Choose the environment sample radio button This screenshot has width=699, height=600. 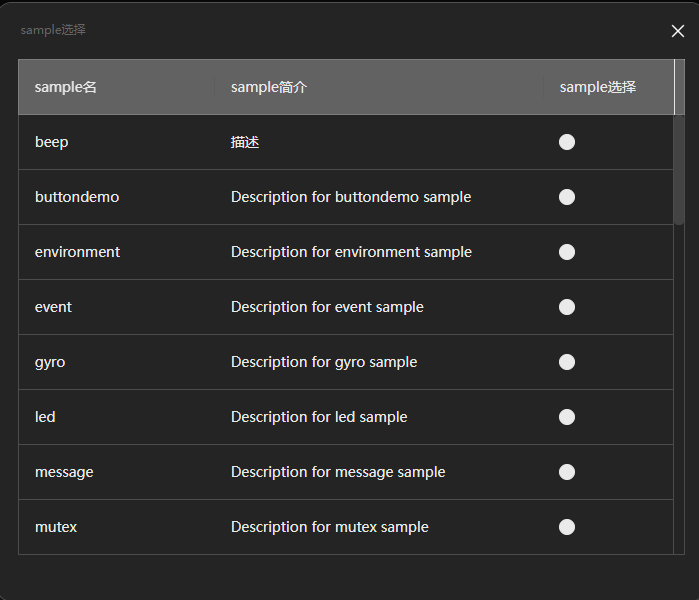567,252
